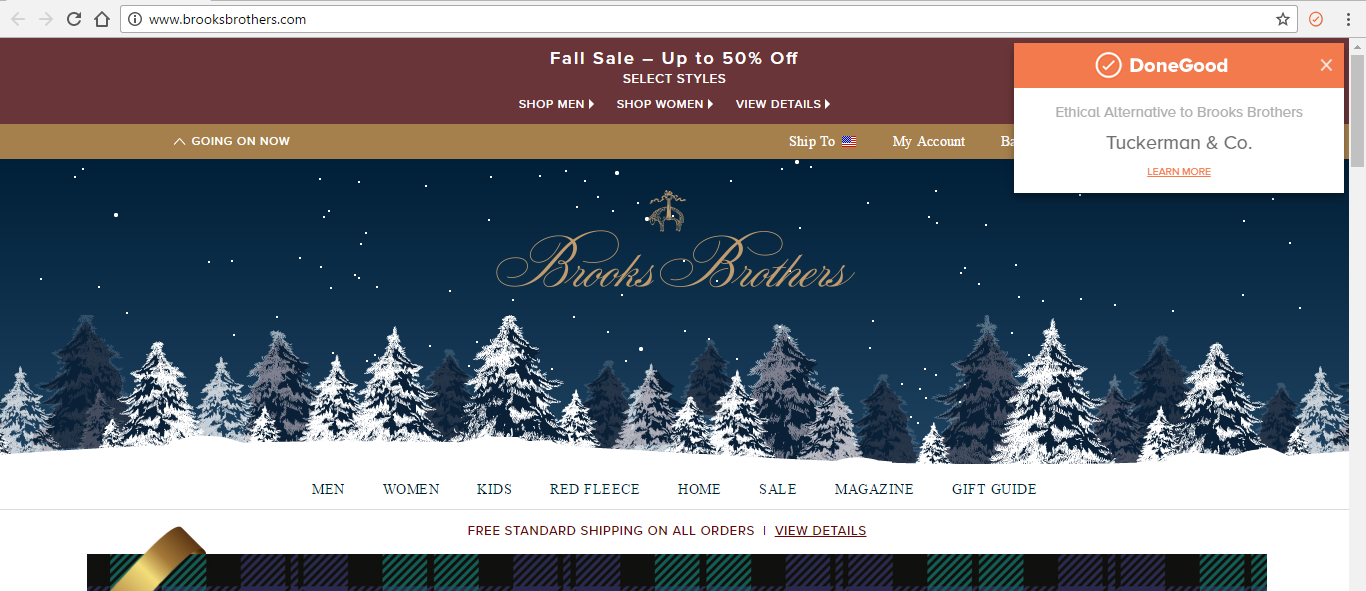The image size is (1366, 591).
Task: Click the Brooks Brothers golden fleece logo
Action: (666, 211)
